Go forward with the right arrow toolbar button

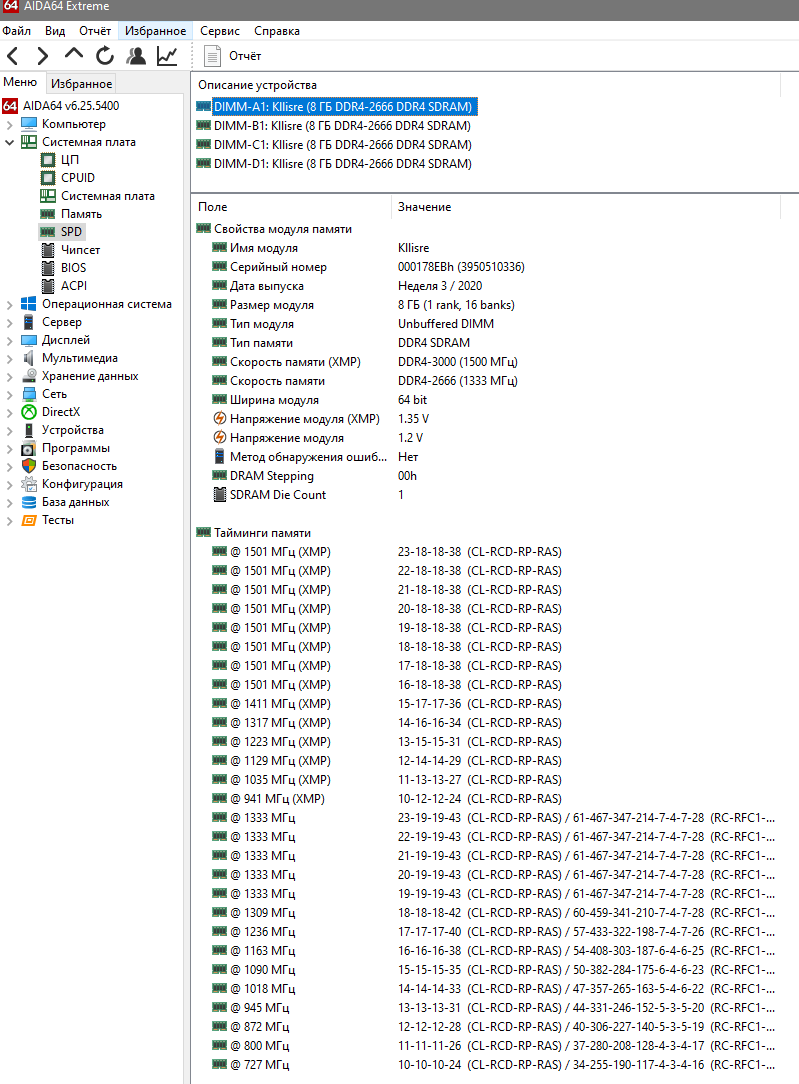(x=43, y=56)
